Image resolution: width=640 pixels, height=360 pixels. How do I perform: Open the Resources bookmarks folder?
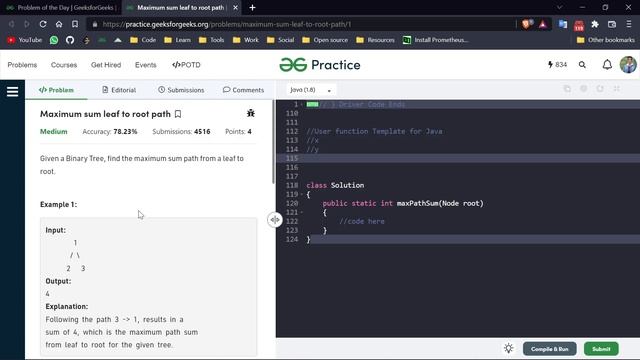pyautogui.click(x=376, y=40)
